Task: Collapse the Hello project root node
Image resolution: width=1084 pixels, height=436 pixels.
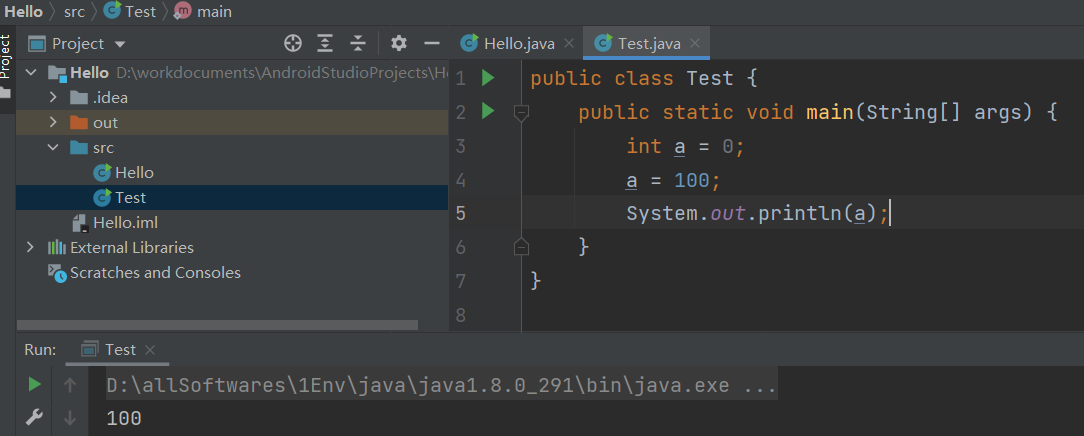Action: 30,73
